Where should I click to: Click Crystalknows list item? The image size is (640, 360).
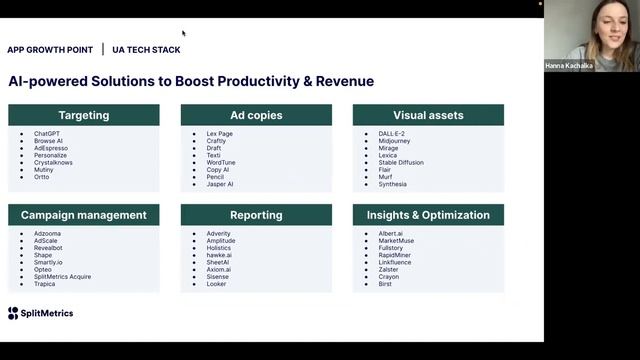[53, 162]
